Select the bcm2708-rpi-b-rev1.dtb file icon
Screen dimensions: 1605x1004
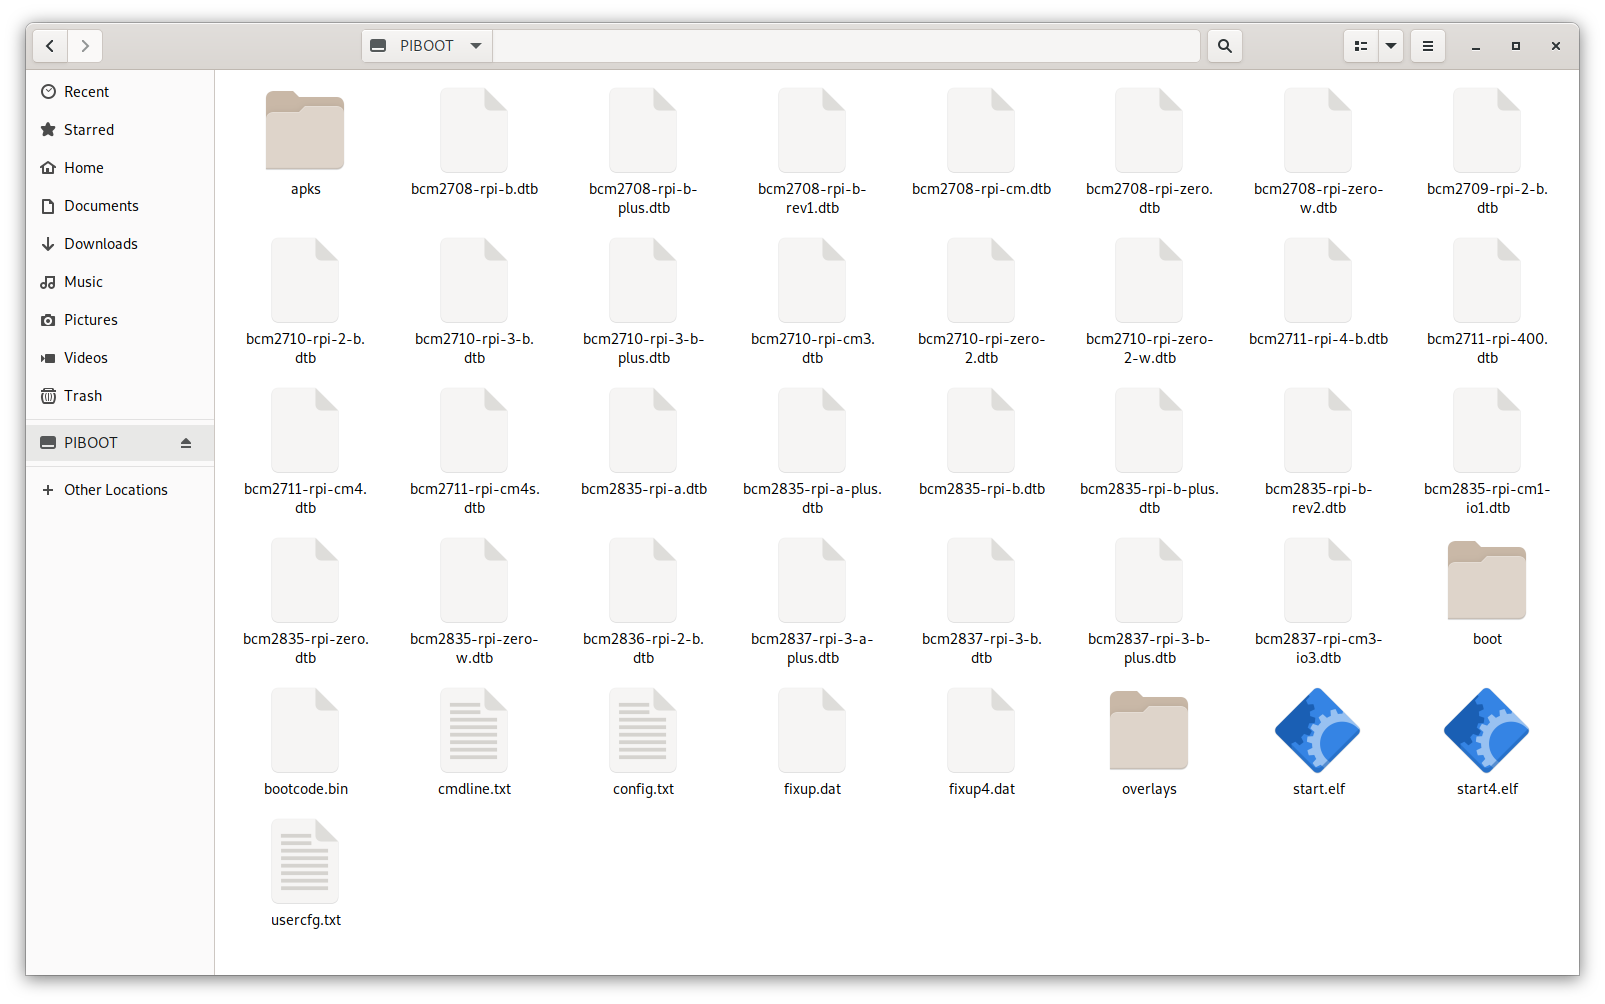click(x=812, y=130)
